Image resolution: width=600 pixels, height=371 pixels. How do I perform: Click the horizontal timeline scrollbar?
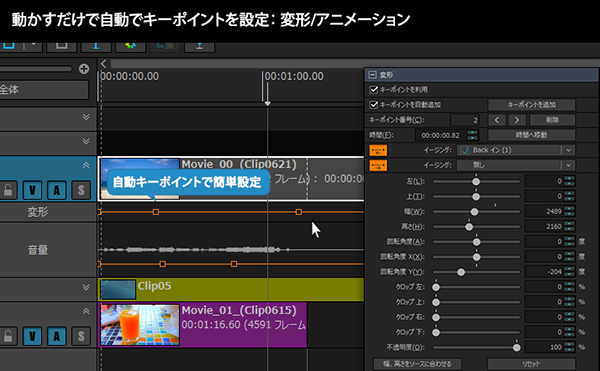(x=354, y=64)
